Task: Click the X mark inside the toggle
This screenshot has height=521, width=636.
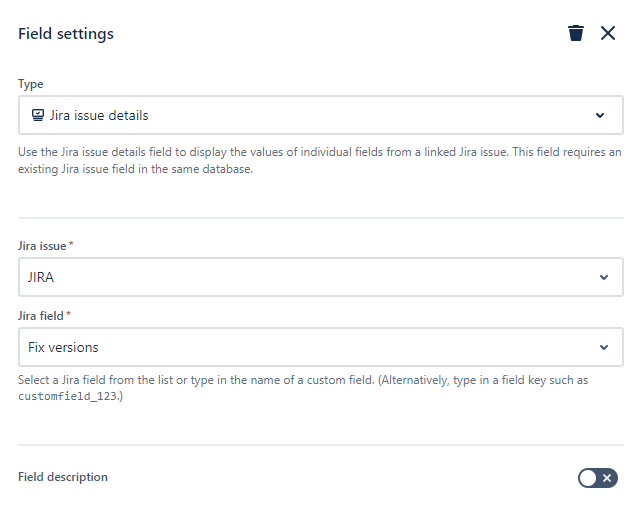Action: (x=607, y=478)
